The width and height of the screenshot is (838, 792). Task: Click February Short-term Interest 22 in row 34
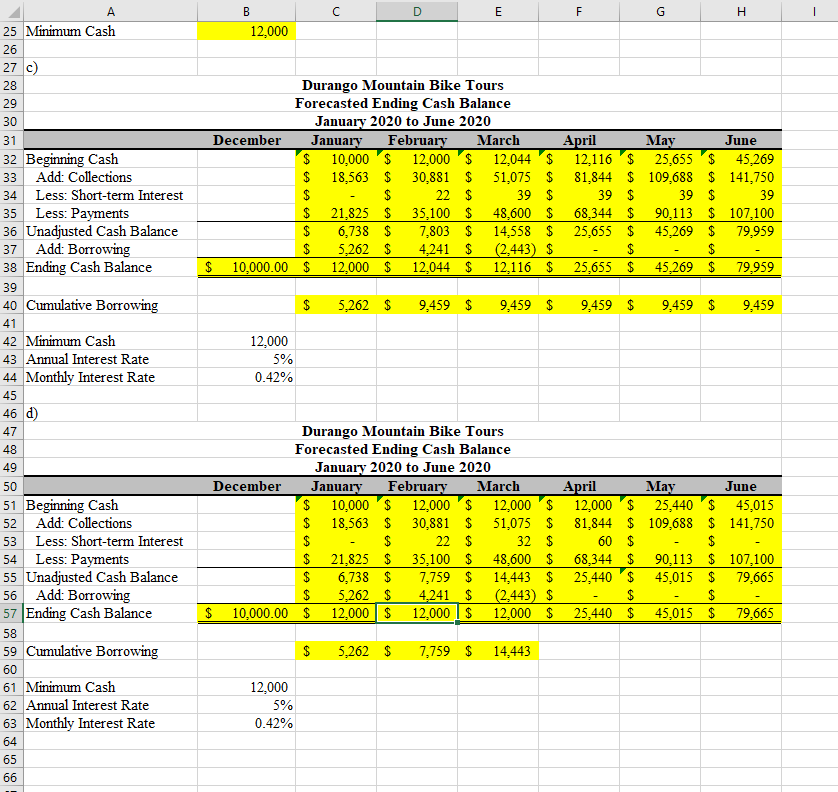(x=417, y=195)
